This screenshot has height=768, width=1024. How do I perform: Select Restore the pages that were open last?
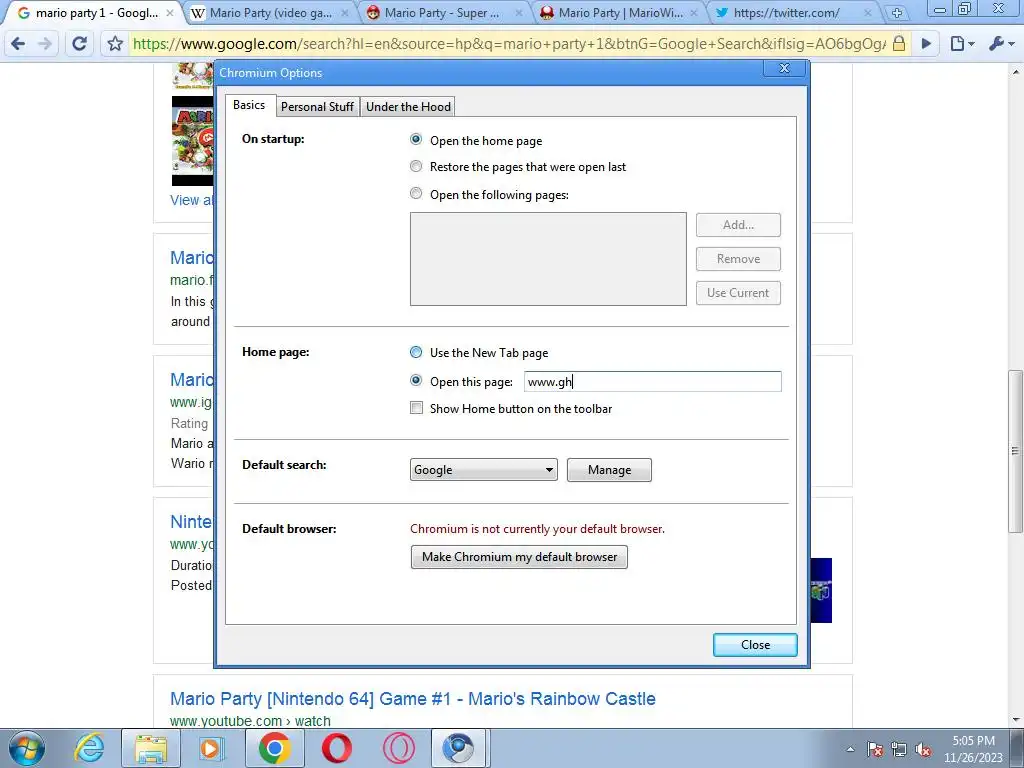pos(416,166)
